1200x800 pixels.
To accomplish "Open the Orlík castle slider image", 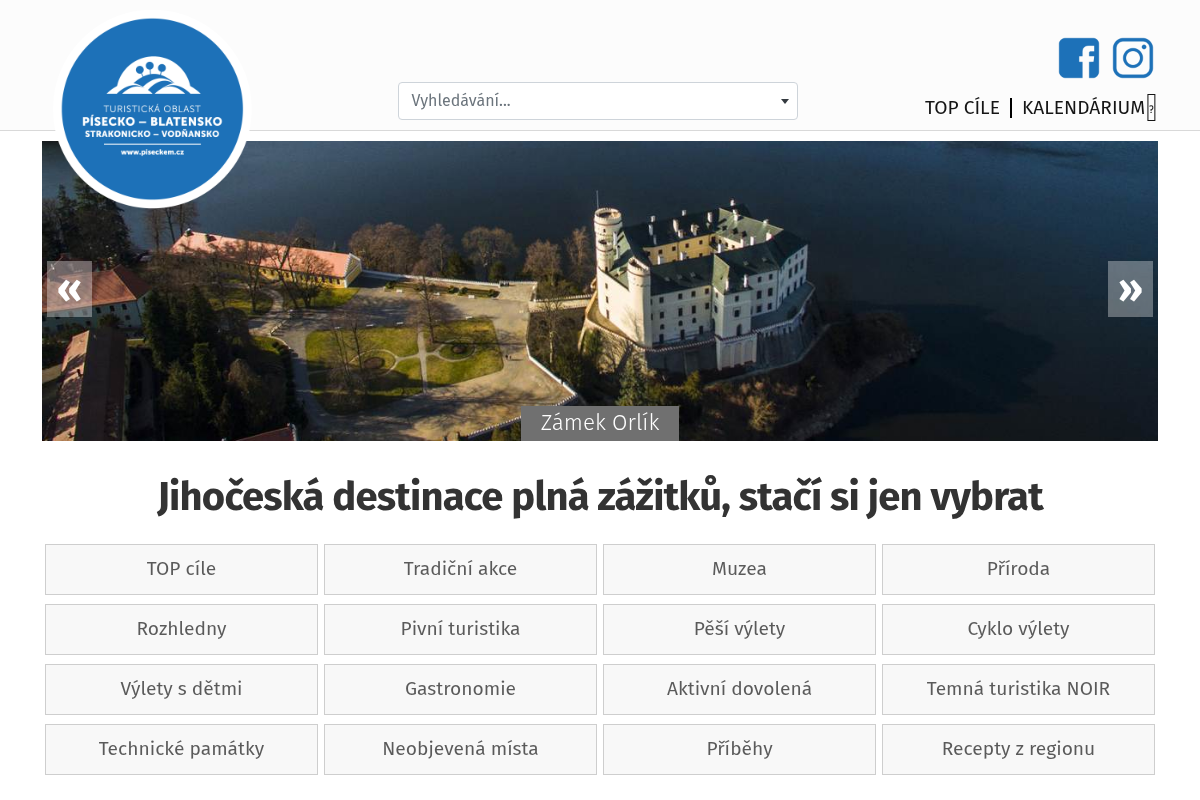I will click(600, 291).
